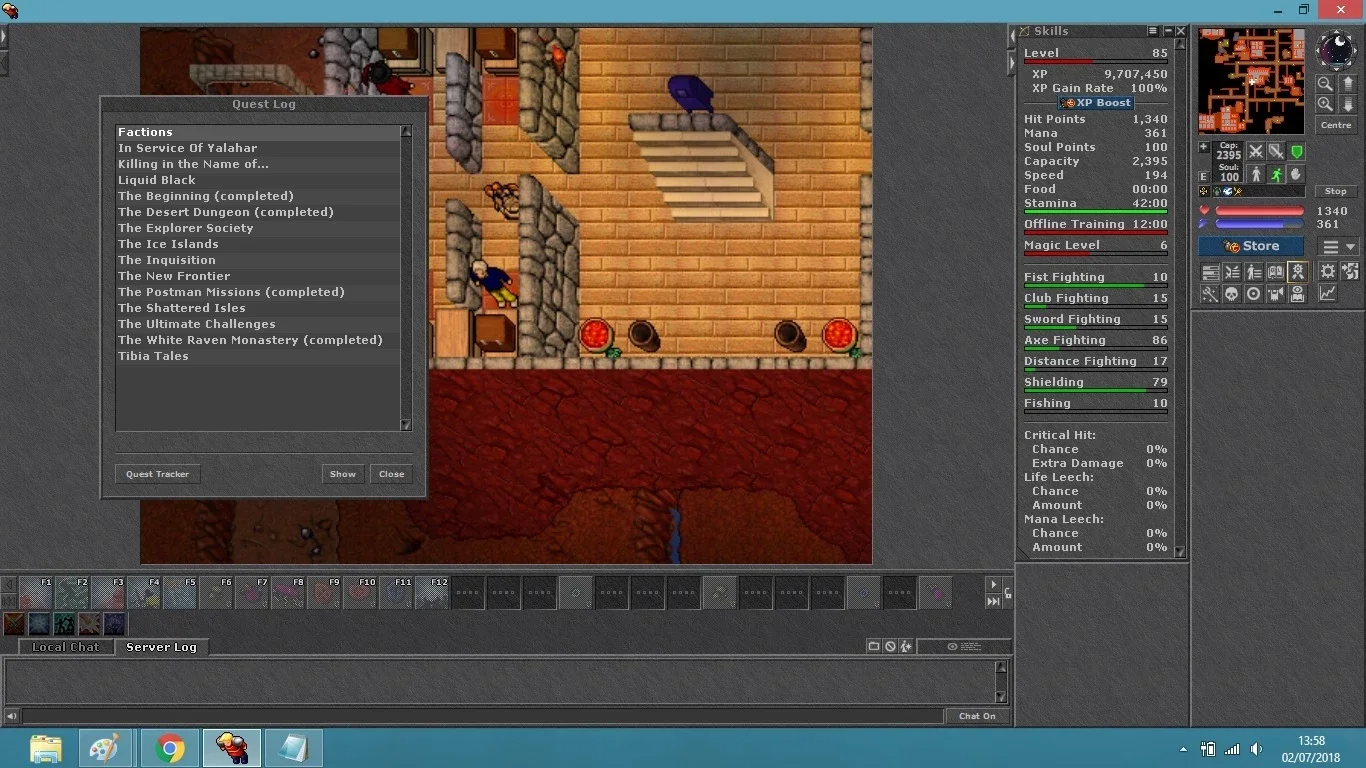Open the analytics graph icon
Screen dimensions: 1366x768
(1328, 294)
